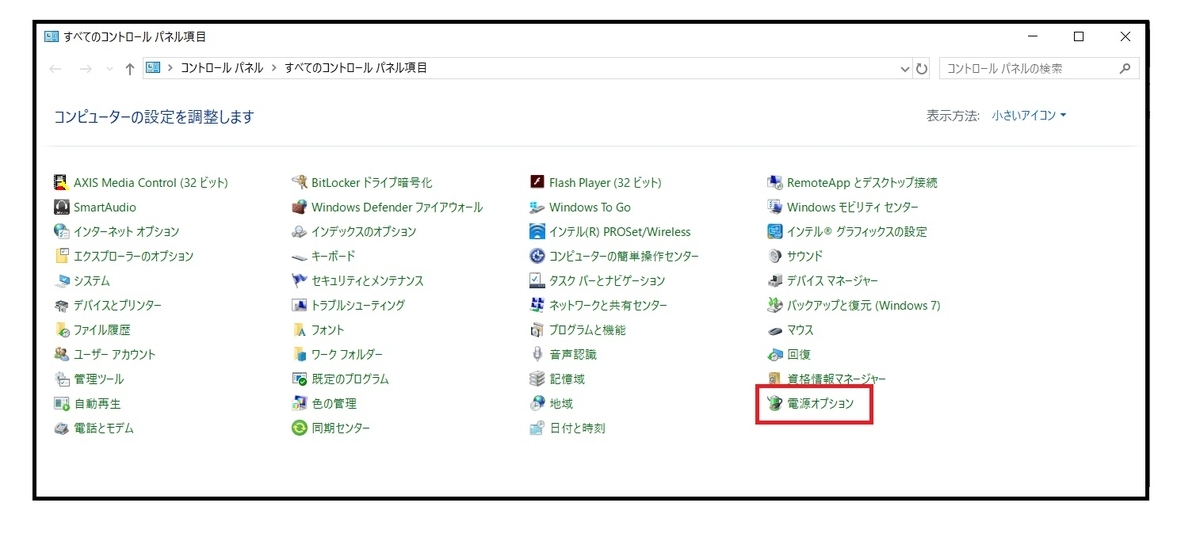Click the インテル PROSet/Wireless icon
The width and height of the screenshot is (1200, 537).
pyautogui.click(x=537, y=232)
